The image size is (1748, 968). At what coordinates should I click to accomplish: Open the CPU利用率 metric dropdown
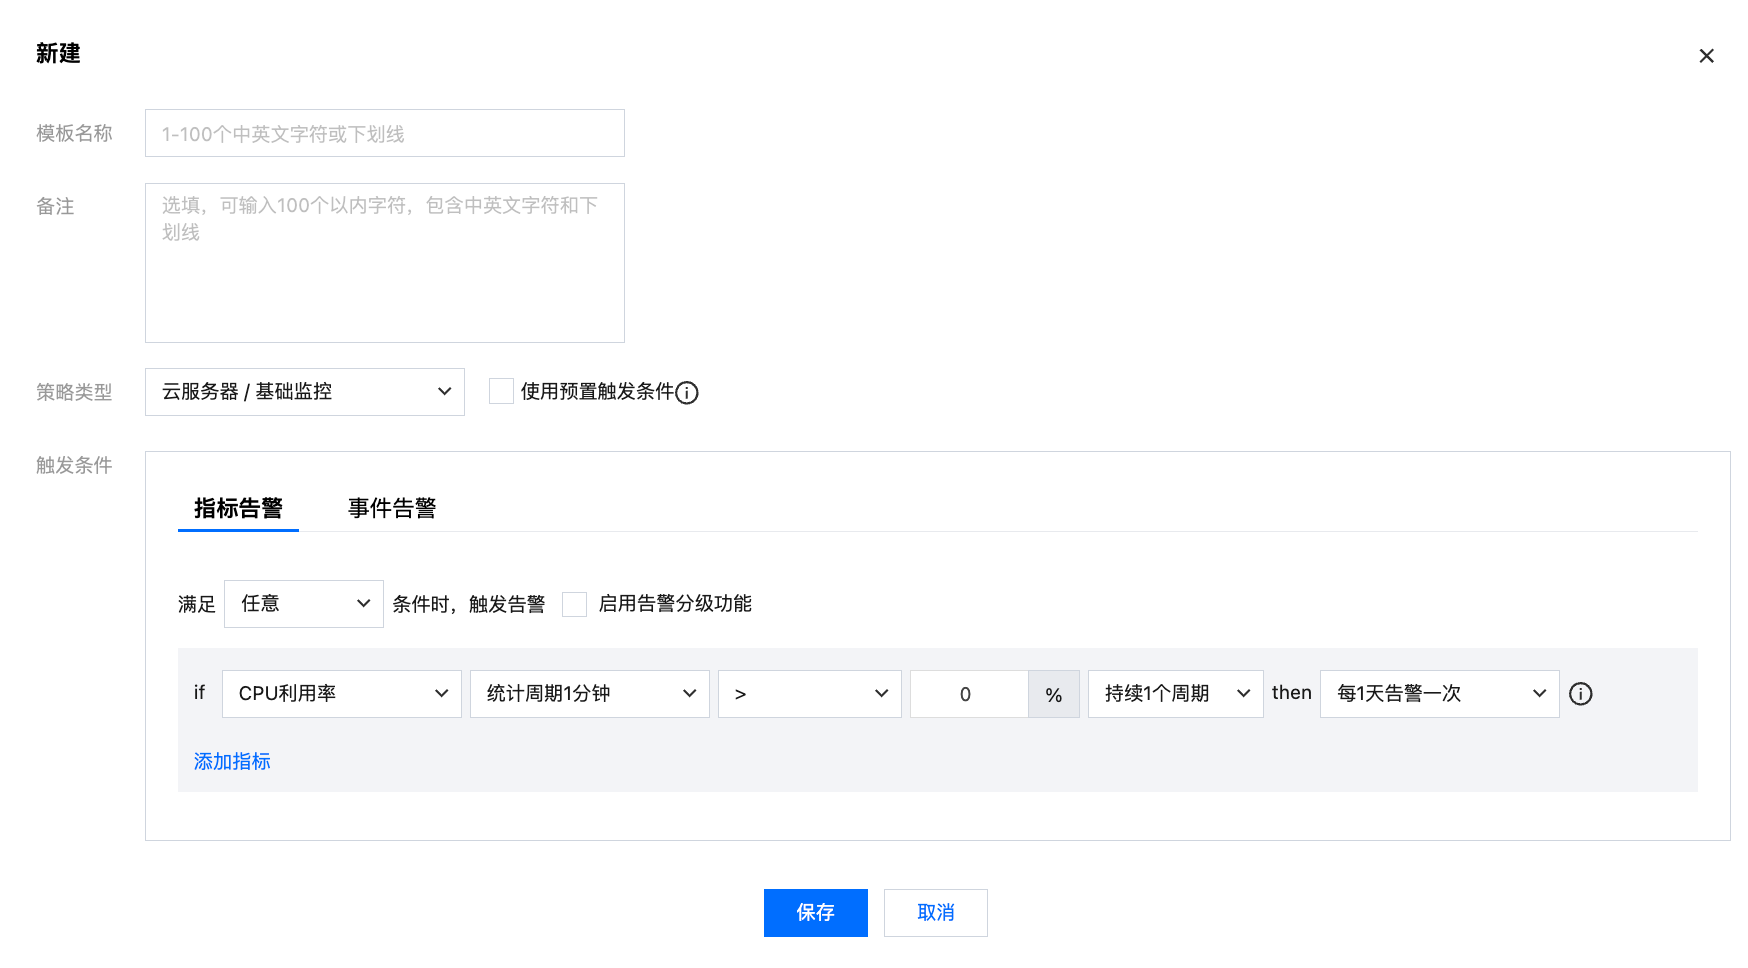(x=341, y=694)
